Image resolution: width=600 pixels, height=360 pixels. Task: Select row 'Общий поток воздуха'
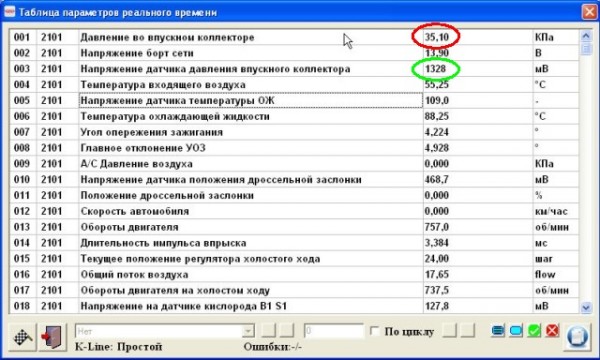[294, 274]
